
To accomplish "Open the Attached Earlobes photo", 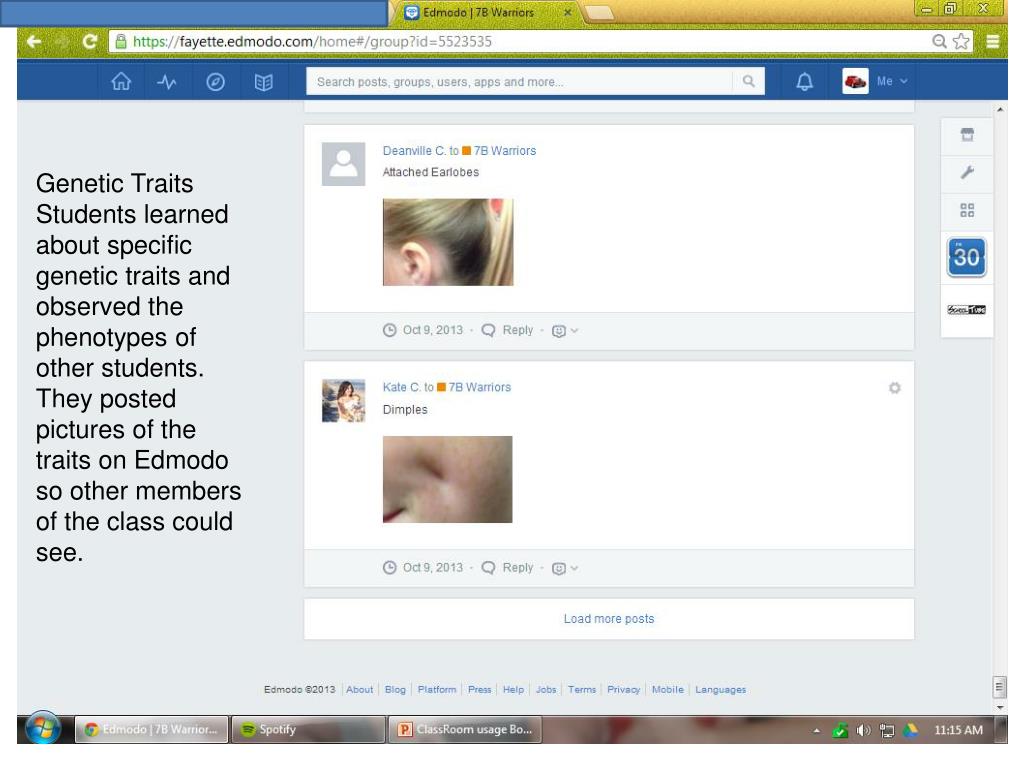I will coord(448,242).
